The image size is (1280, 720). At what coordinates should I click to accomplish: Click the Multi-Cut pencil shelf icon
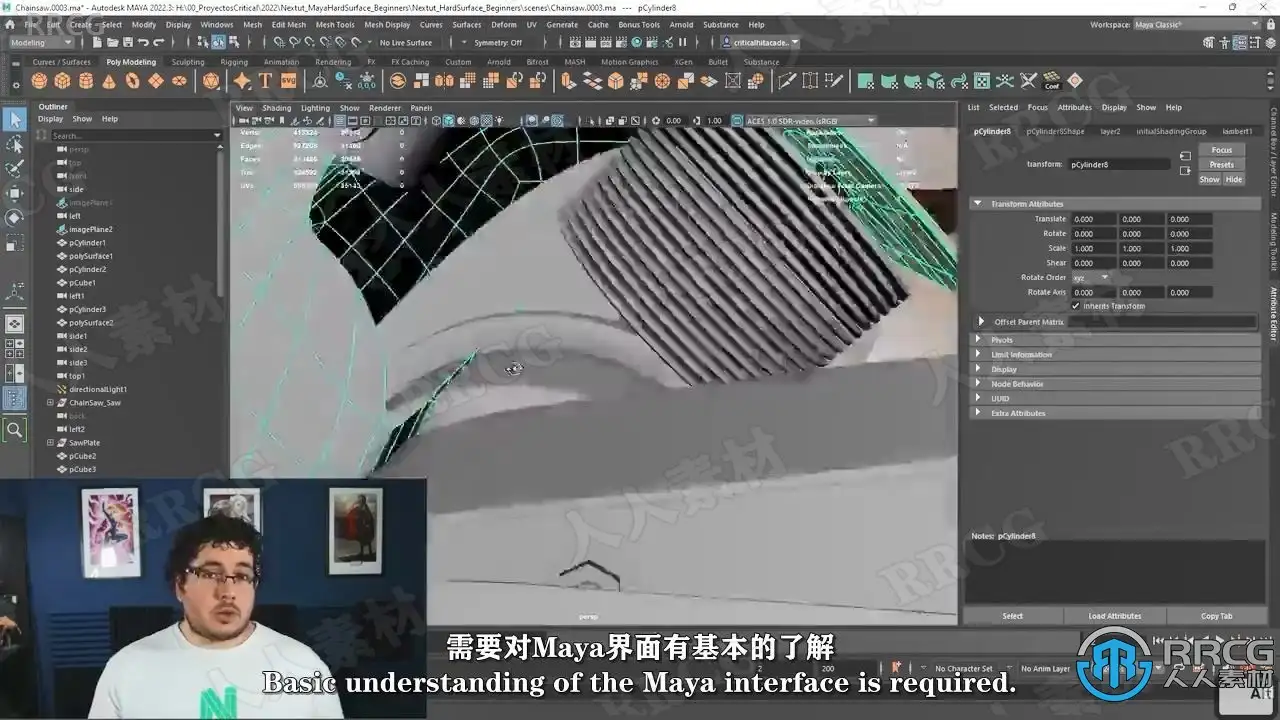(787, 81)
